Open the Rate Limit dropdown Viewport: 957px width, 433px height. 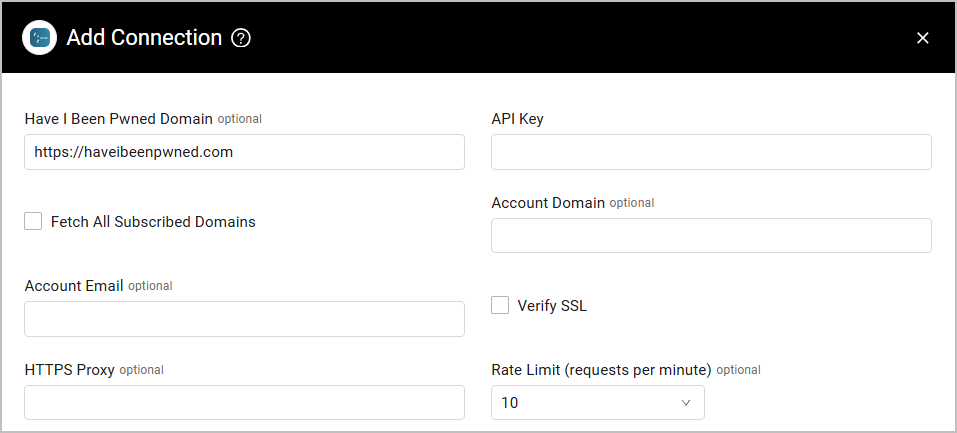coord(598,402)
